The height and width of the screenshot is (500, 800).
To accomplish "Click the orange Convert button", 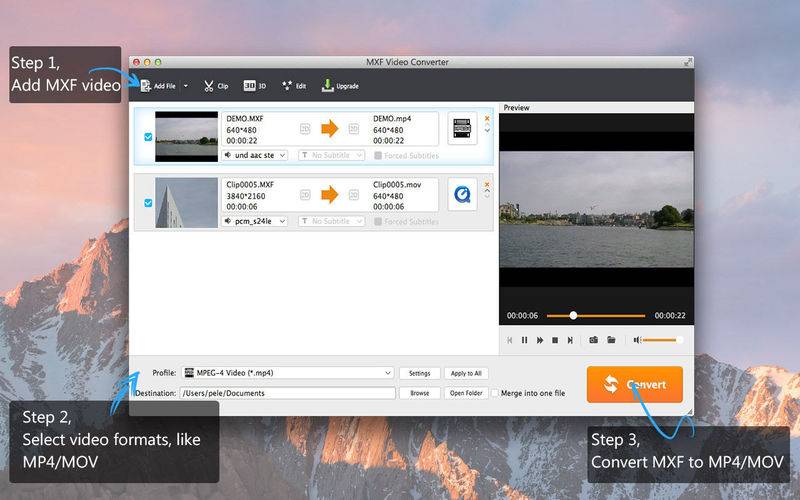I will (x=635, y=384).
